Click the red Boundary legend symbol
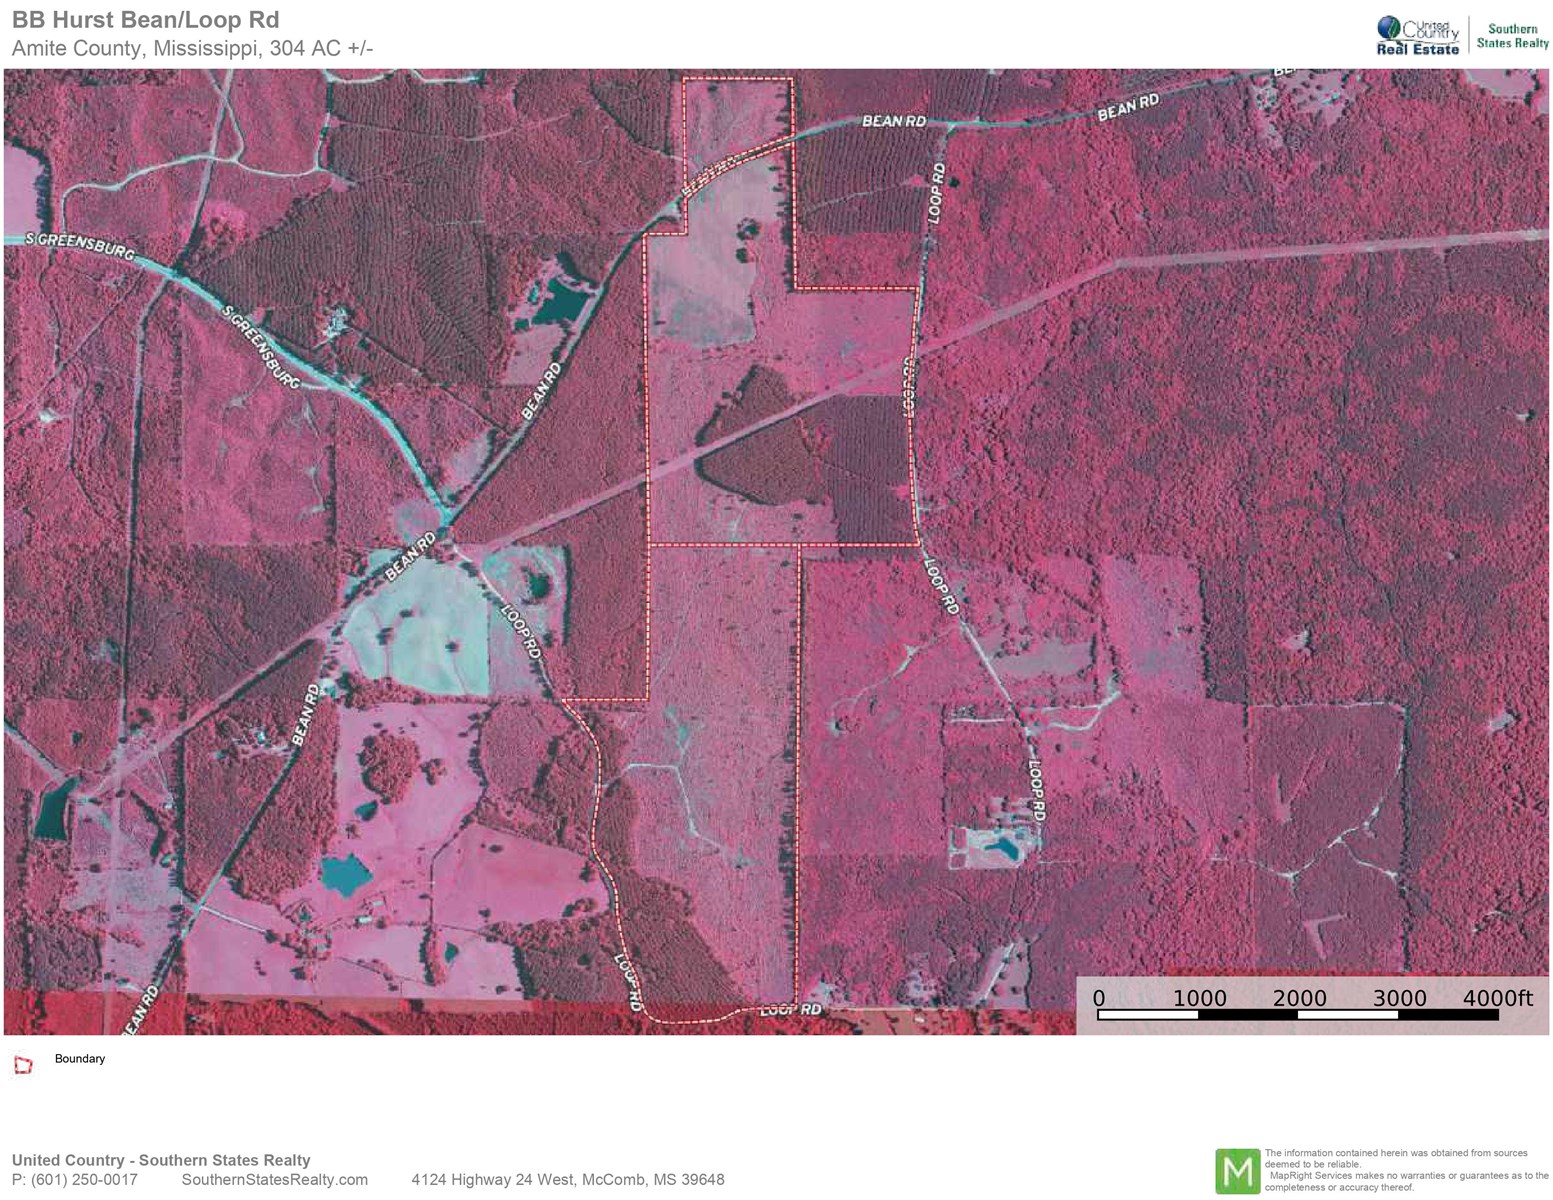Image resolution: width=1553 pixels, height=1200 pixels. point(23,1065)
